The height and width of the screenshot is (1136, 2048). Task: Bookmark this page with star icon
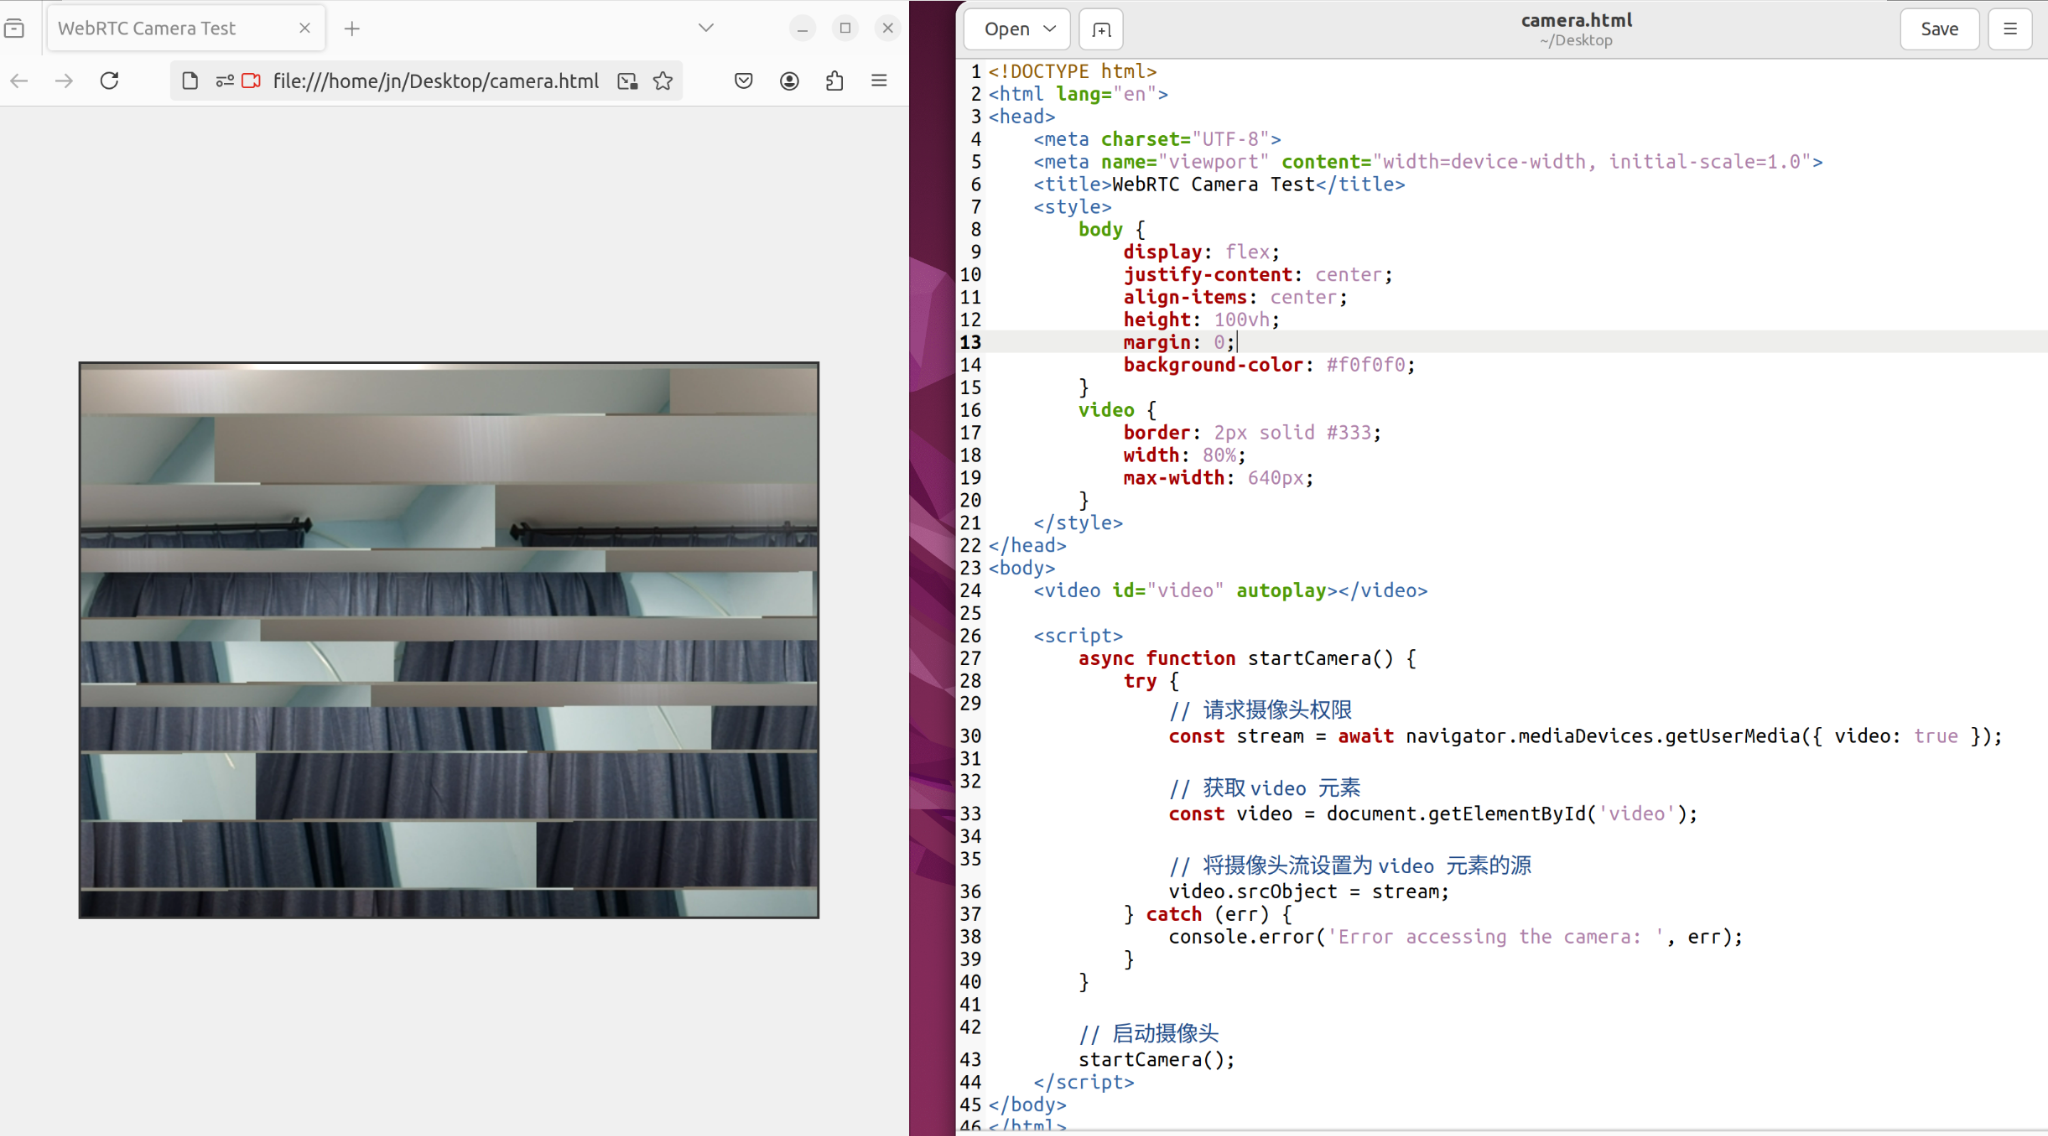[663, 81]
